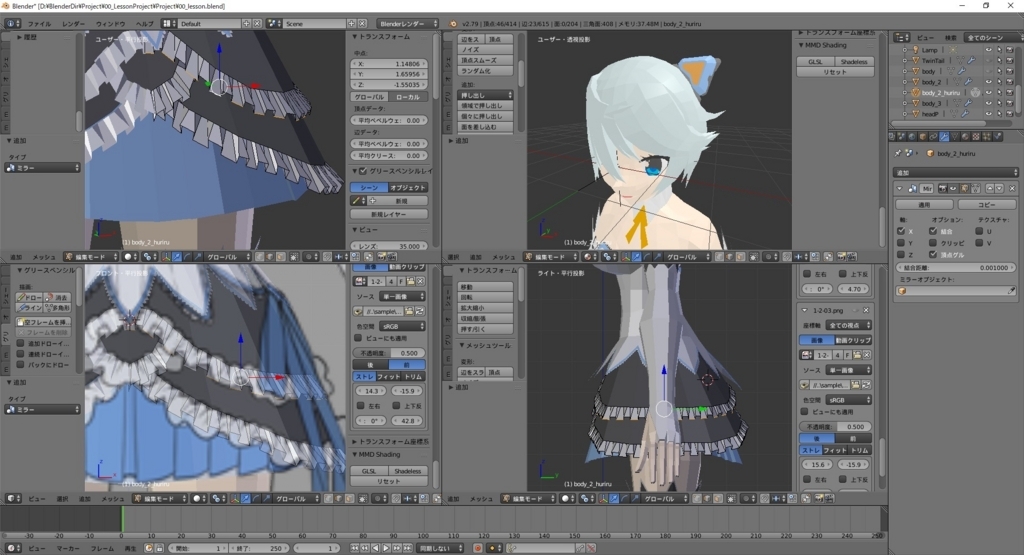
Task: Toggle renderability camera icon for headP
Action: (1010, 113)
